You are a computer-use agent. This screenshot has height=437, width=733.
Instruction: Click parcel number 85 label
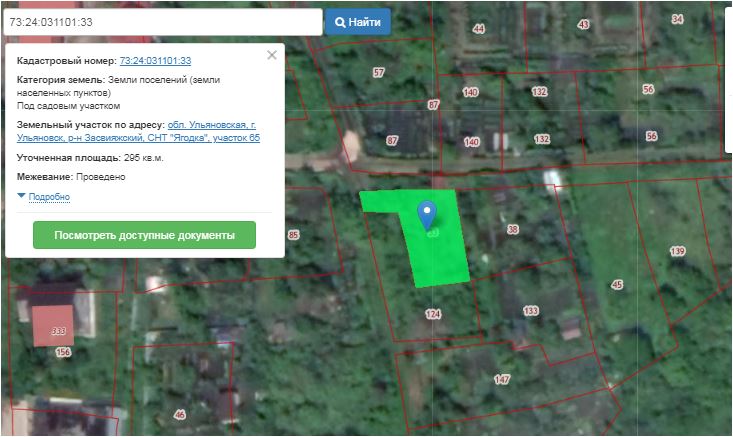pos(293,235)
